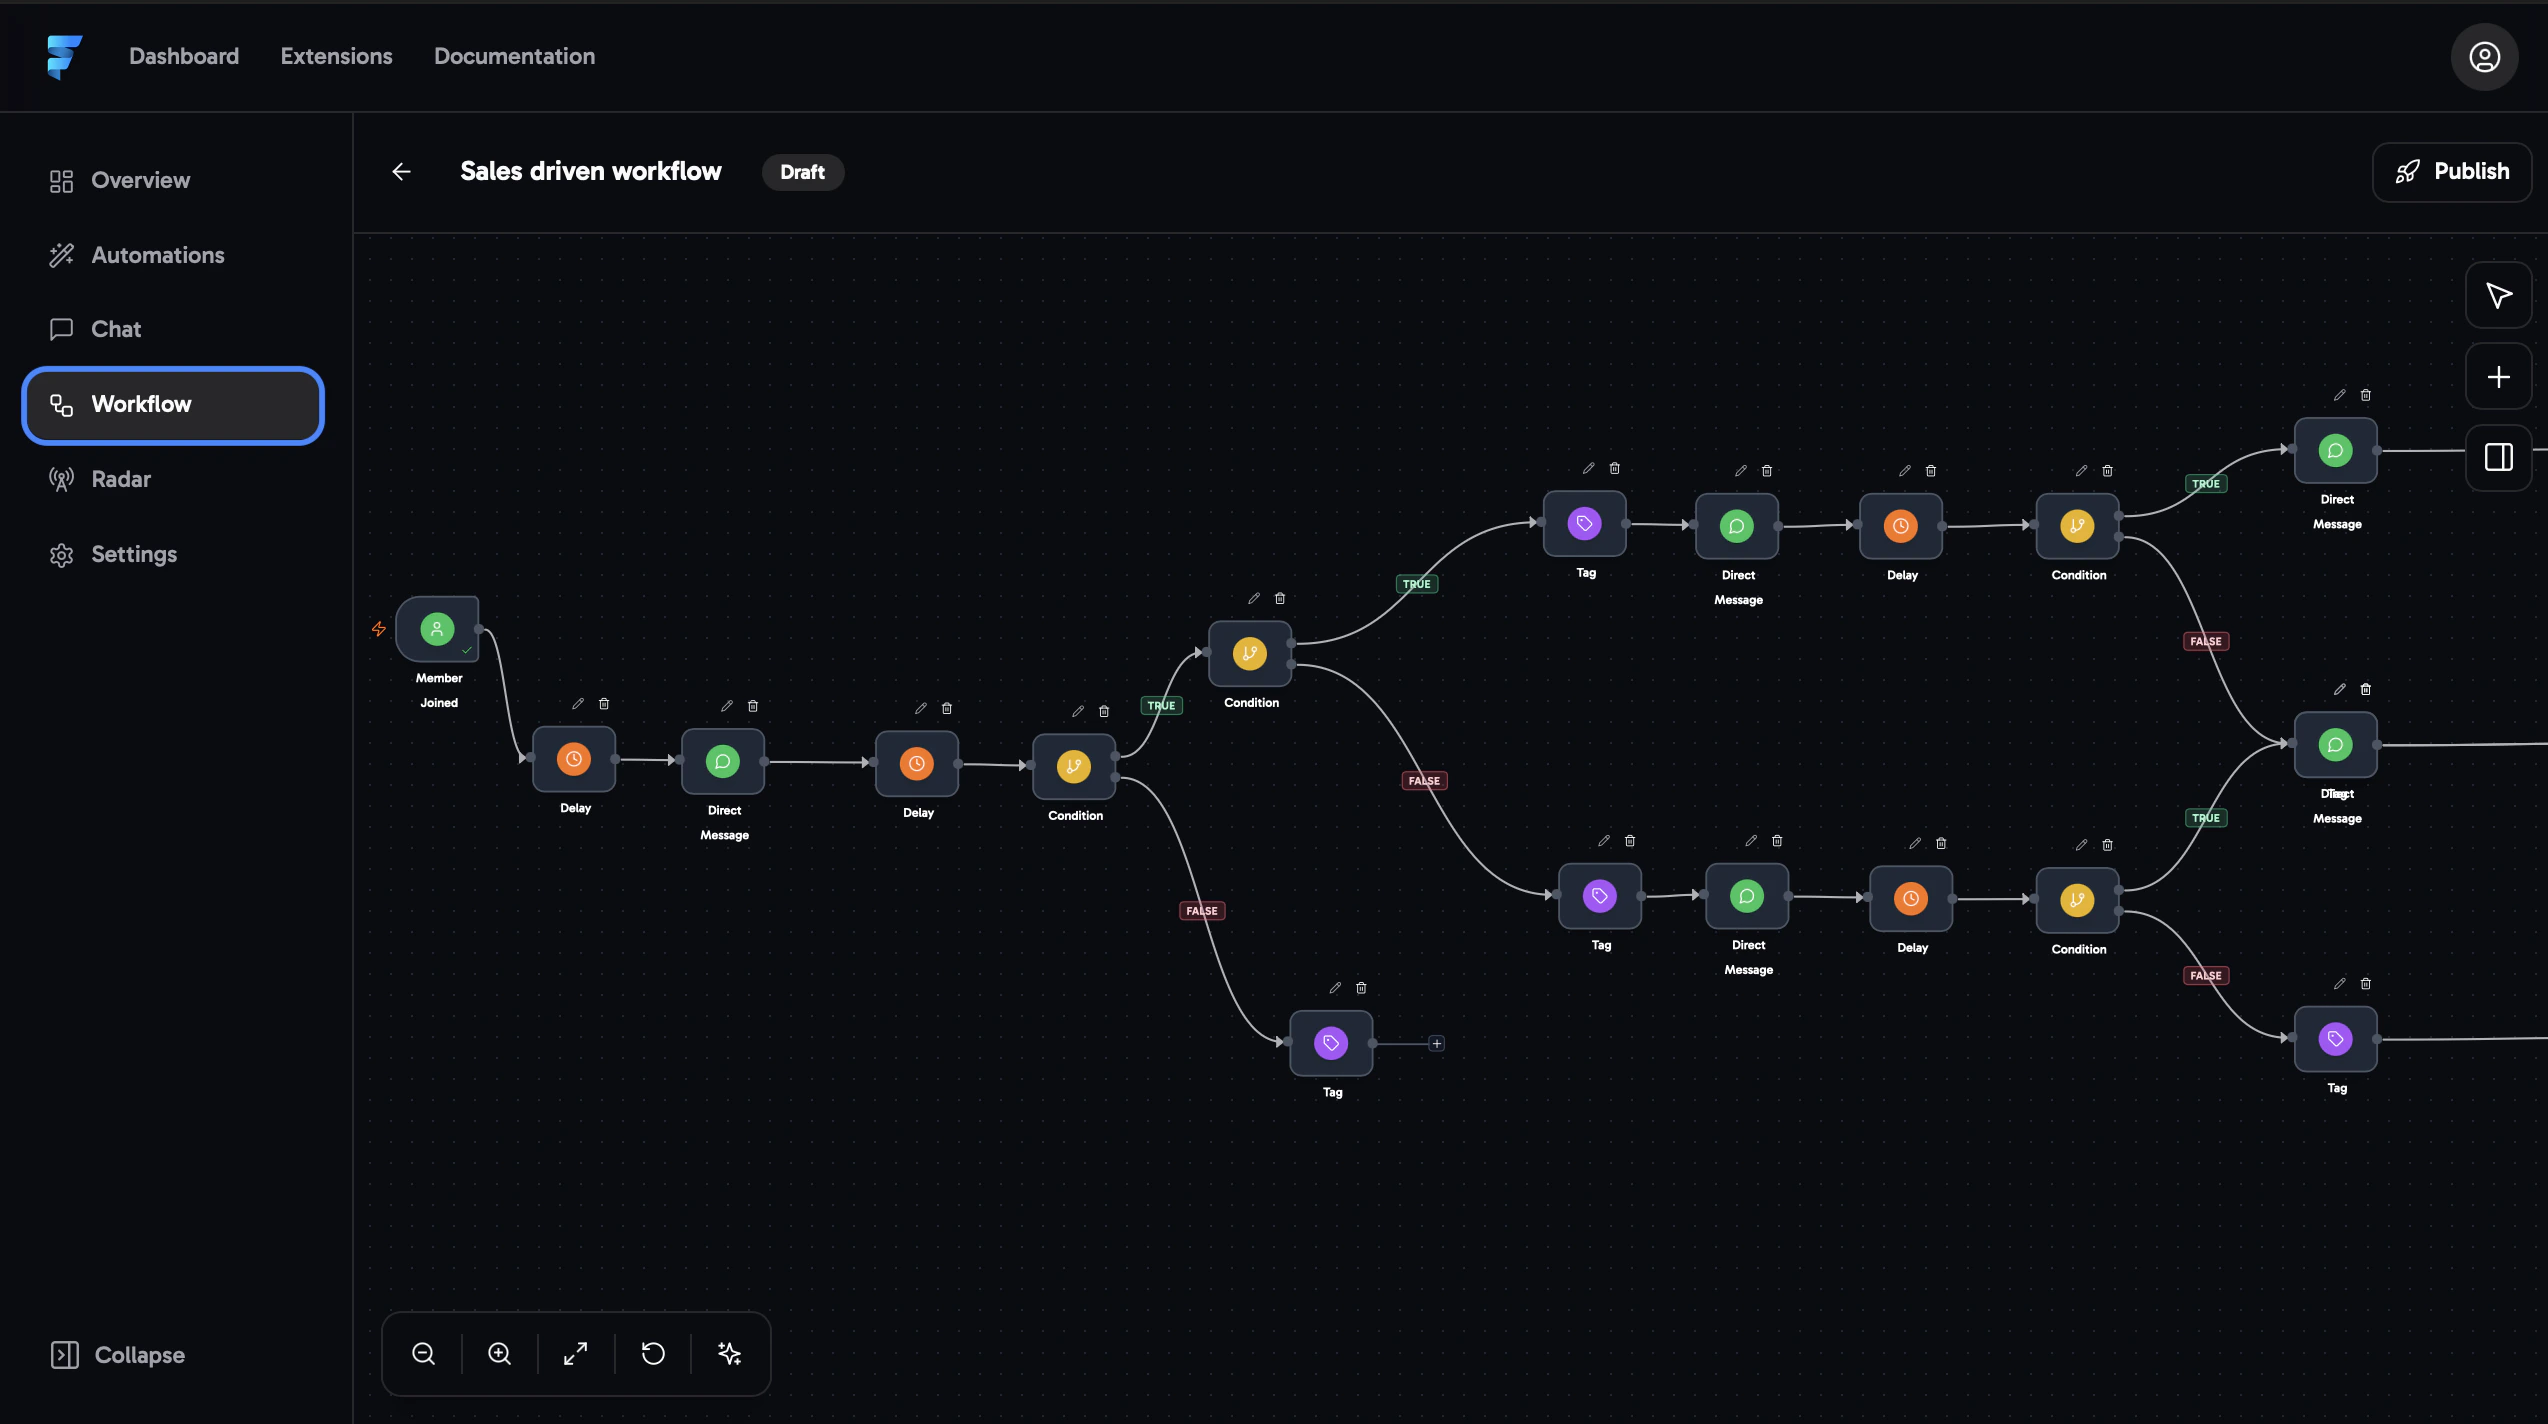Delete the first Direct Message node using trash icon
This screenshot has height=1424, width=2548.
click(753, 706)
